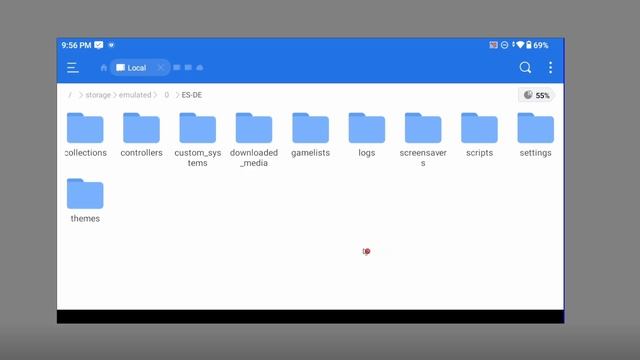This screenshot has width=640, height=360.
Task: Select ES-DE in the breadcrumb path
Action: click(x=191, y=95)
